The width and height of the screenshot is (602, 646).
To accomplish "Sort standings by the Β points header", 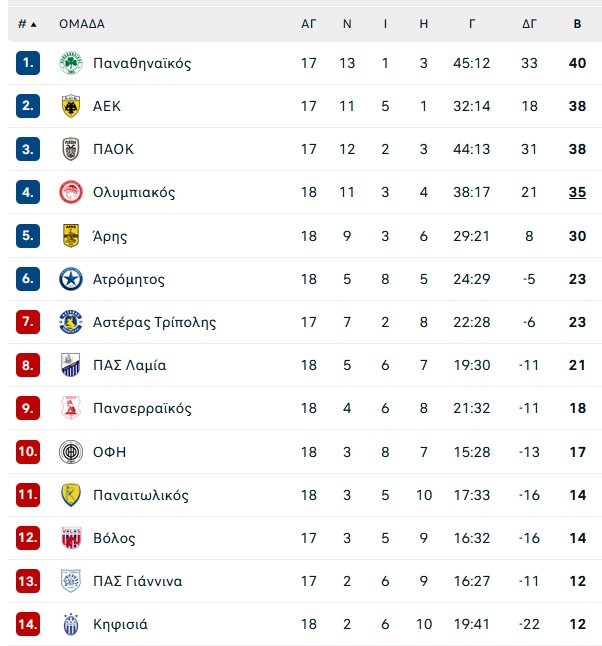I will (577, 24).
